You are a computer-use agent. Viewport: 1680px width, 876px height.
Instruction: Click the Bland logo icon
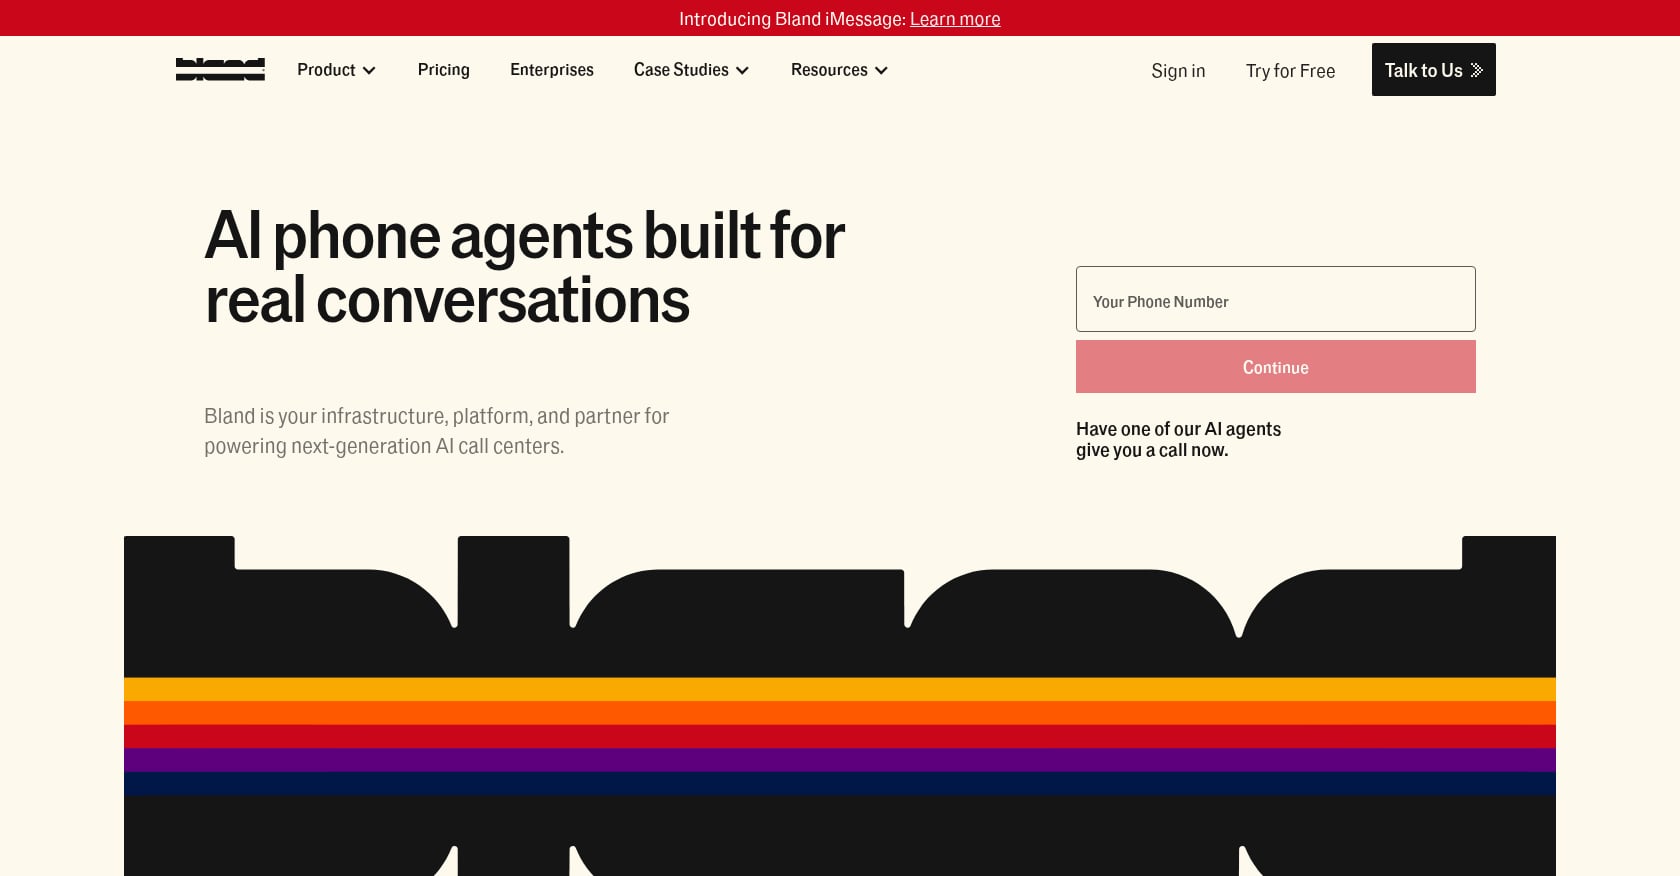[x=220, y=69]
